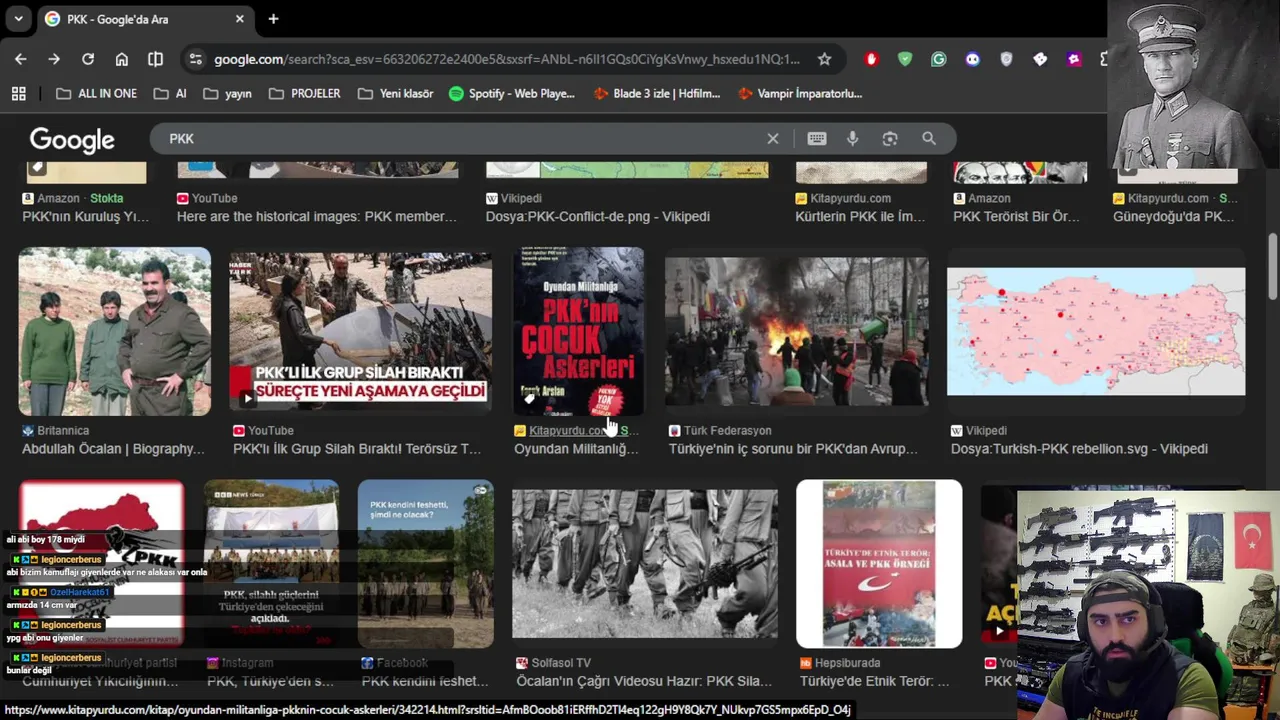This screenshot has width=1280, height=720.
Task: Reload the current page
Action: point(88,59)
